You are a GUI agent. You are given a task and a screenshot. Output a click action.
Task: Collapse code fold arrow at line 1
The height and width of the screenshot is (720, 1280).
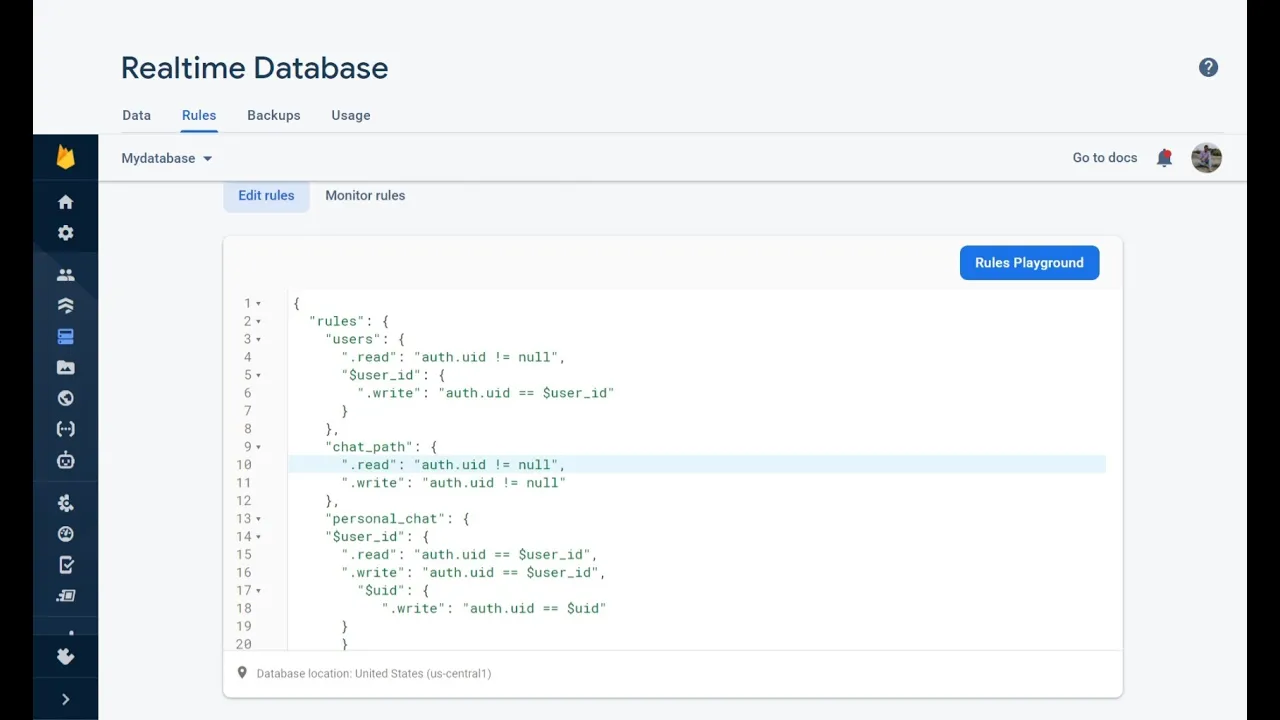coord(258,303)
